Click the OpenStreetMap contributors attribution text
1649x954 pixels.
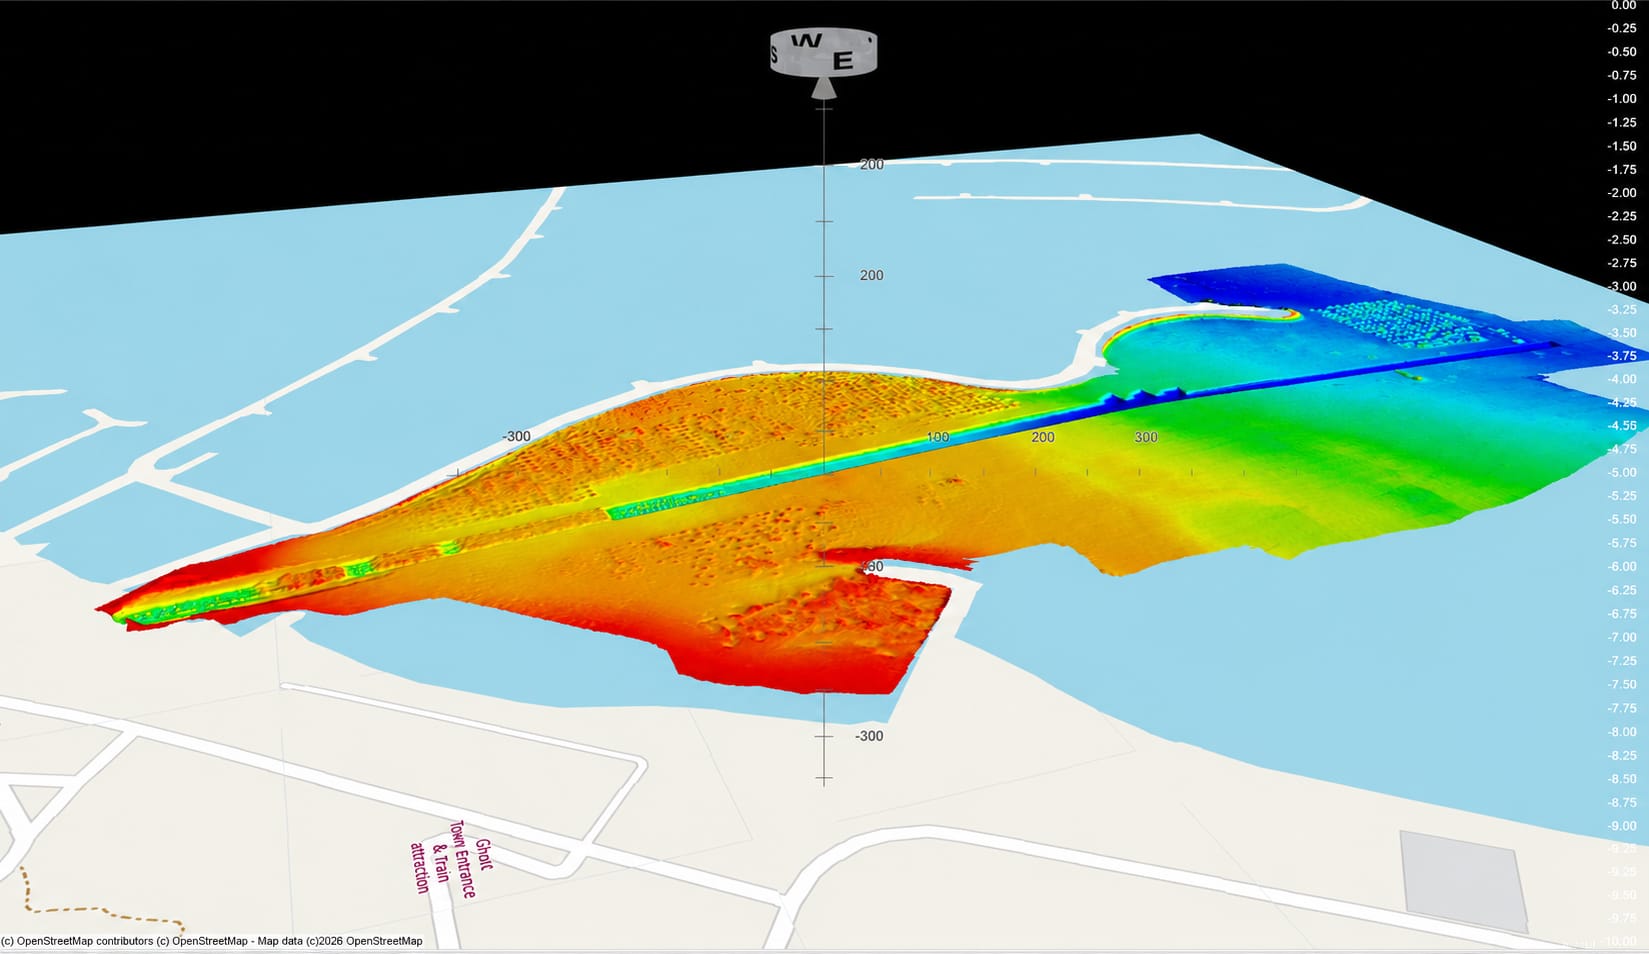[x=211, y=941]
